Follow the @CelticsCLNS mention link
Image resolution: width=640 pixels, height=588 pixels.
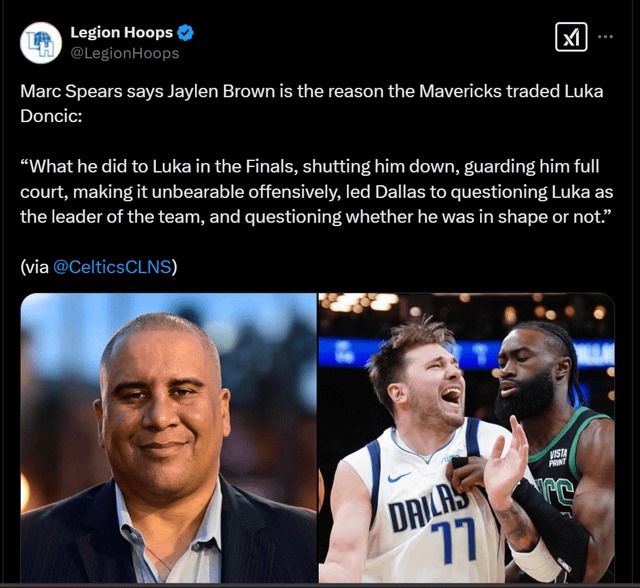112,267
